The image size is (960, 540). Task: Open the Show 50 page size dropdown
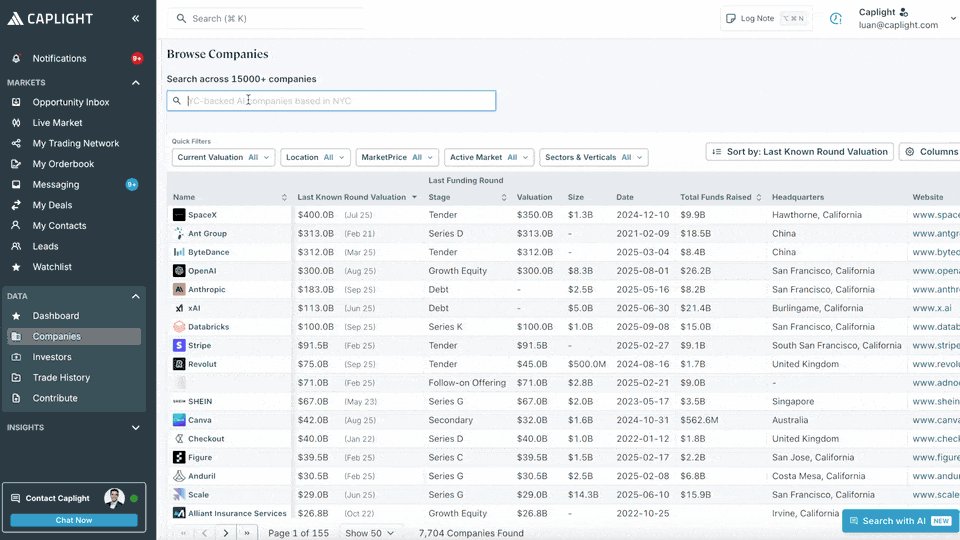(x=369, y=533)
